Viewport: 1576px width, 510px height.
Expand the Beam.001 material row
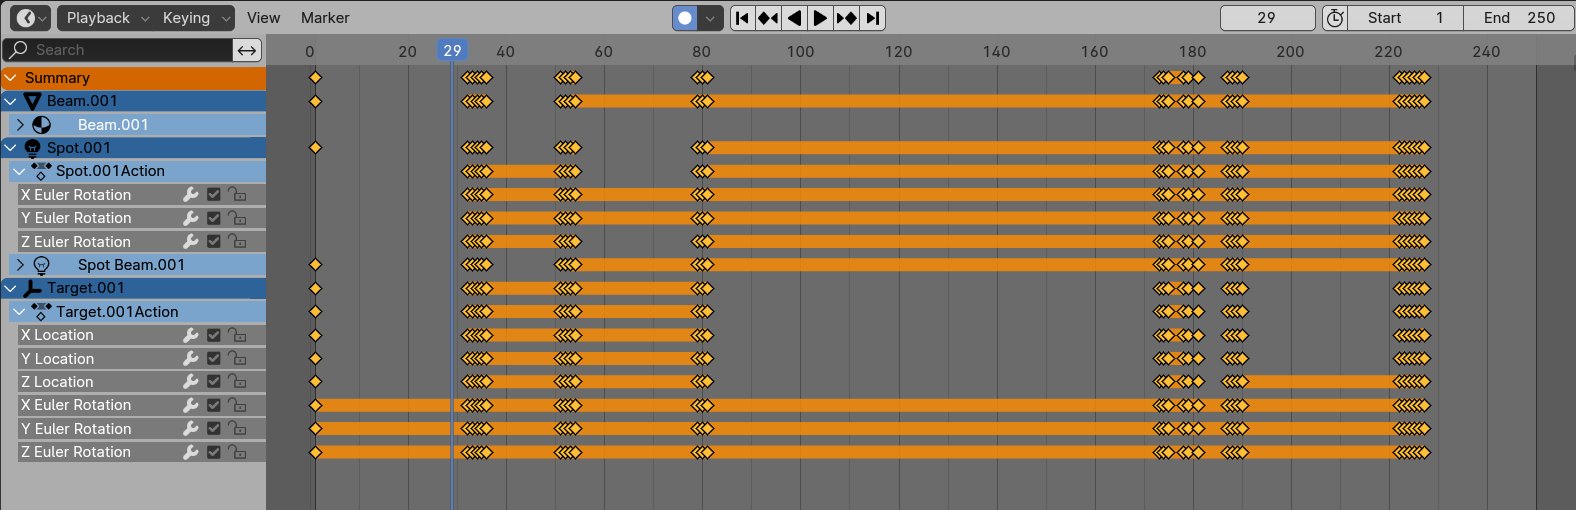(20, 125)
